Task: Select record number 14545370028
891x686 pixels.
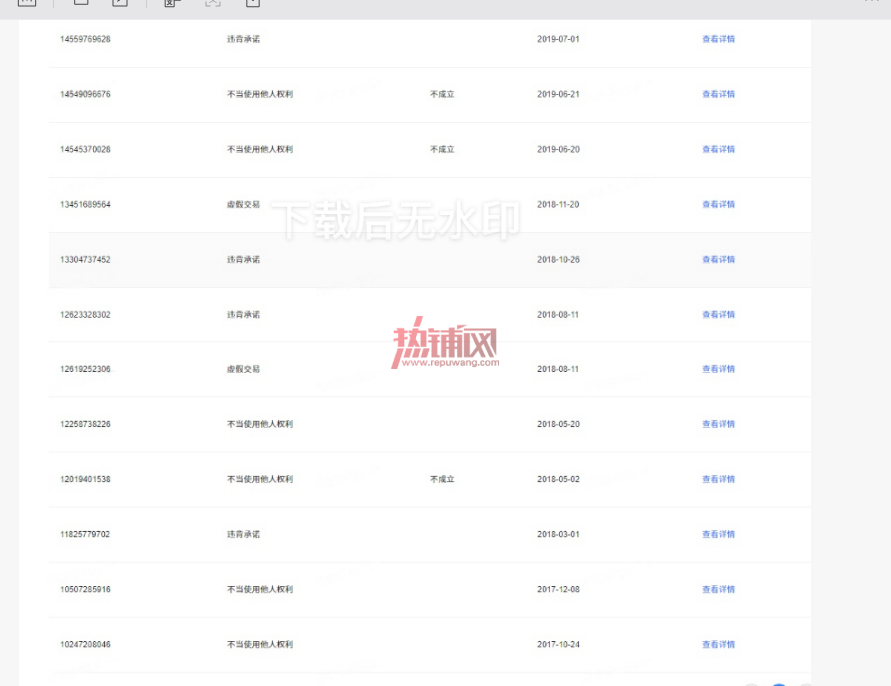Action: coord(85,149)
